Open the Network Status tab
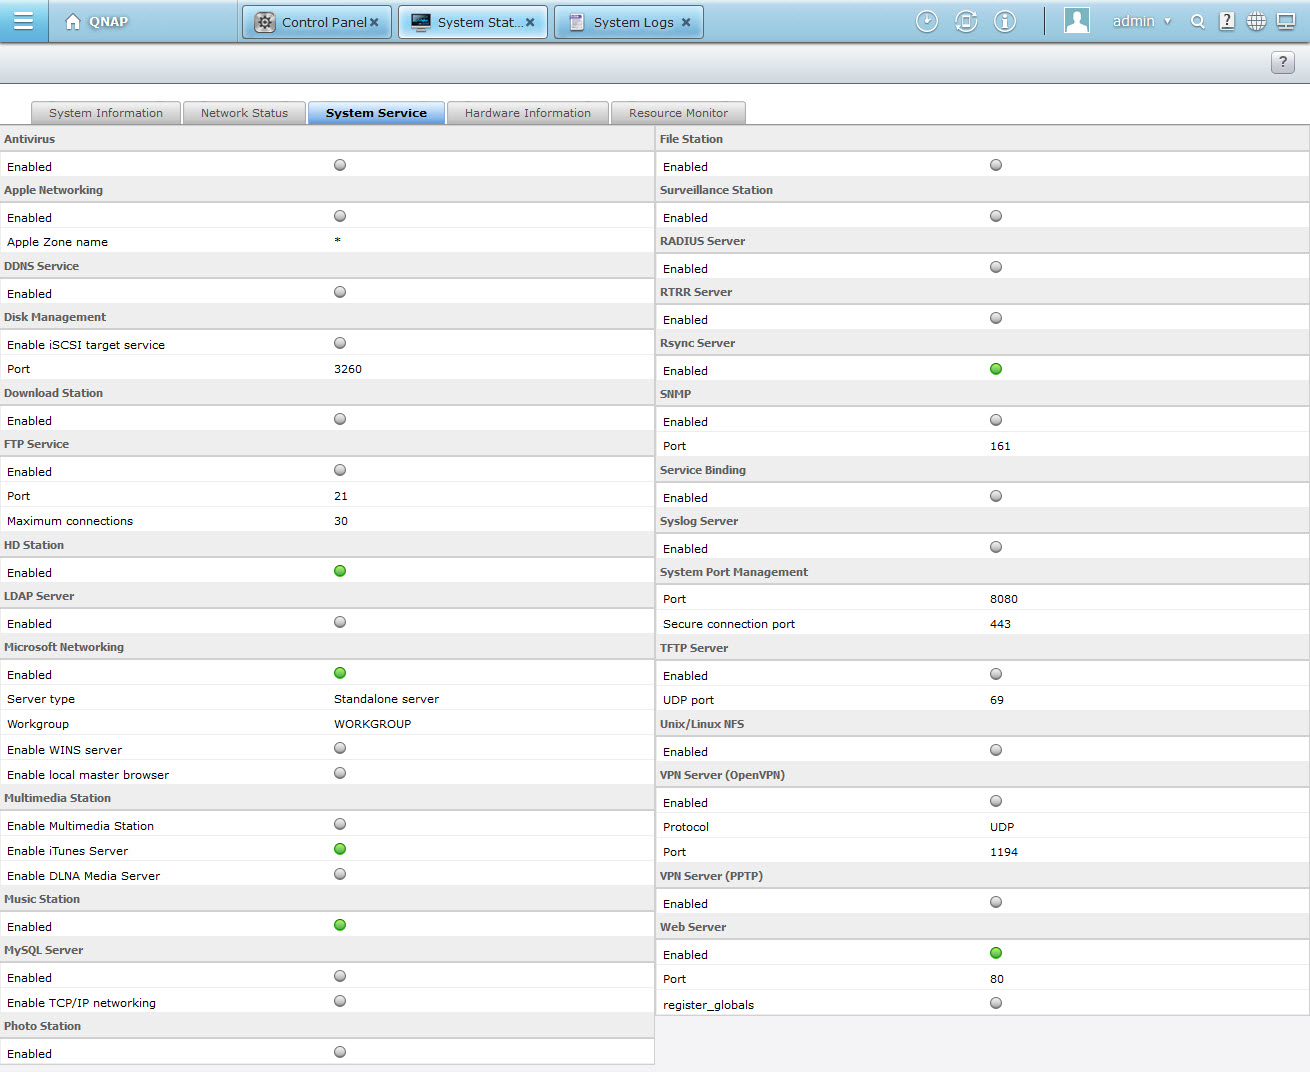 tap(244, 113)
